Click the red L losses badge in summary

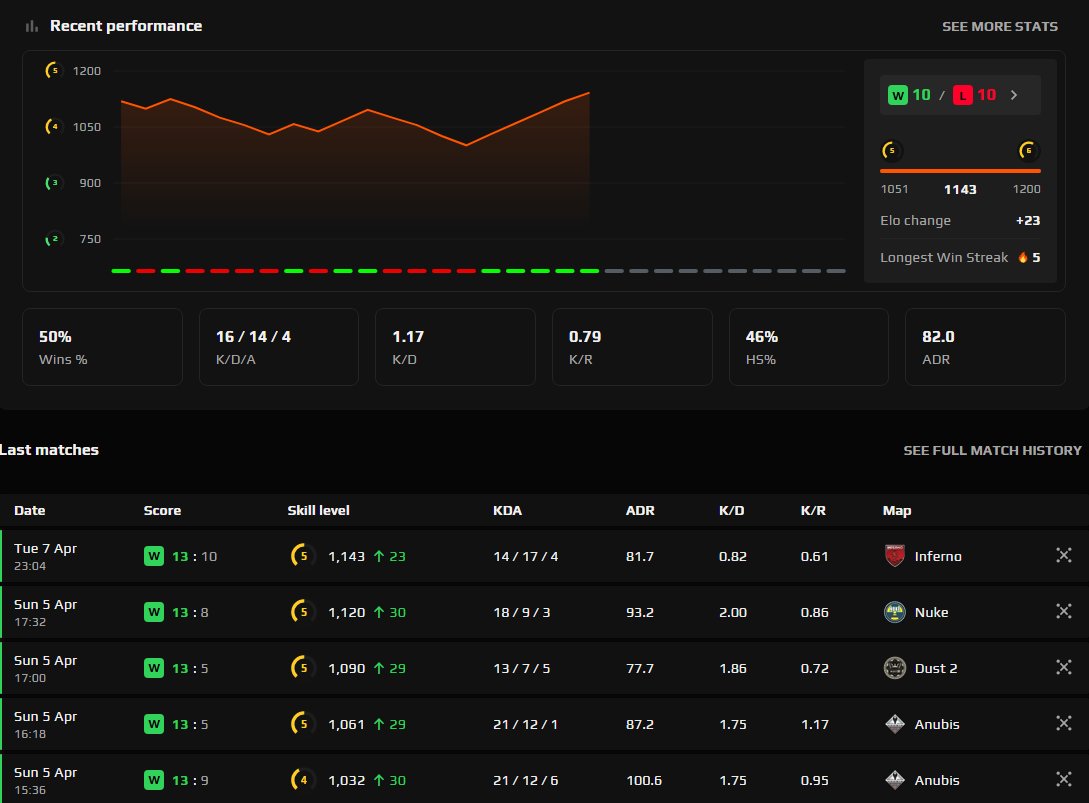(x=962, y=95)
